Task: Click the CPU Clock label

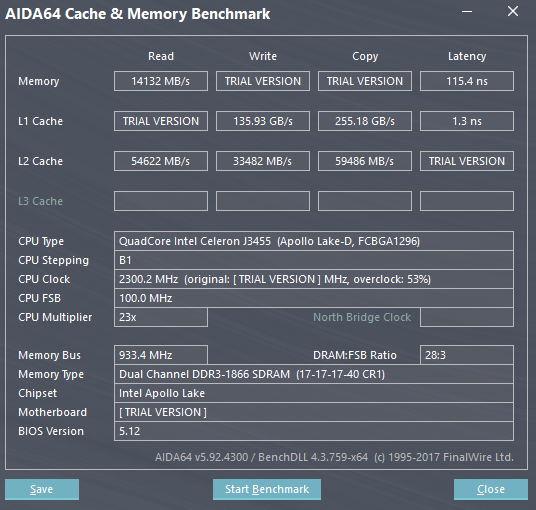Action: point(44,279)
